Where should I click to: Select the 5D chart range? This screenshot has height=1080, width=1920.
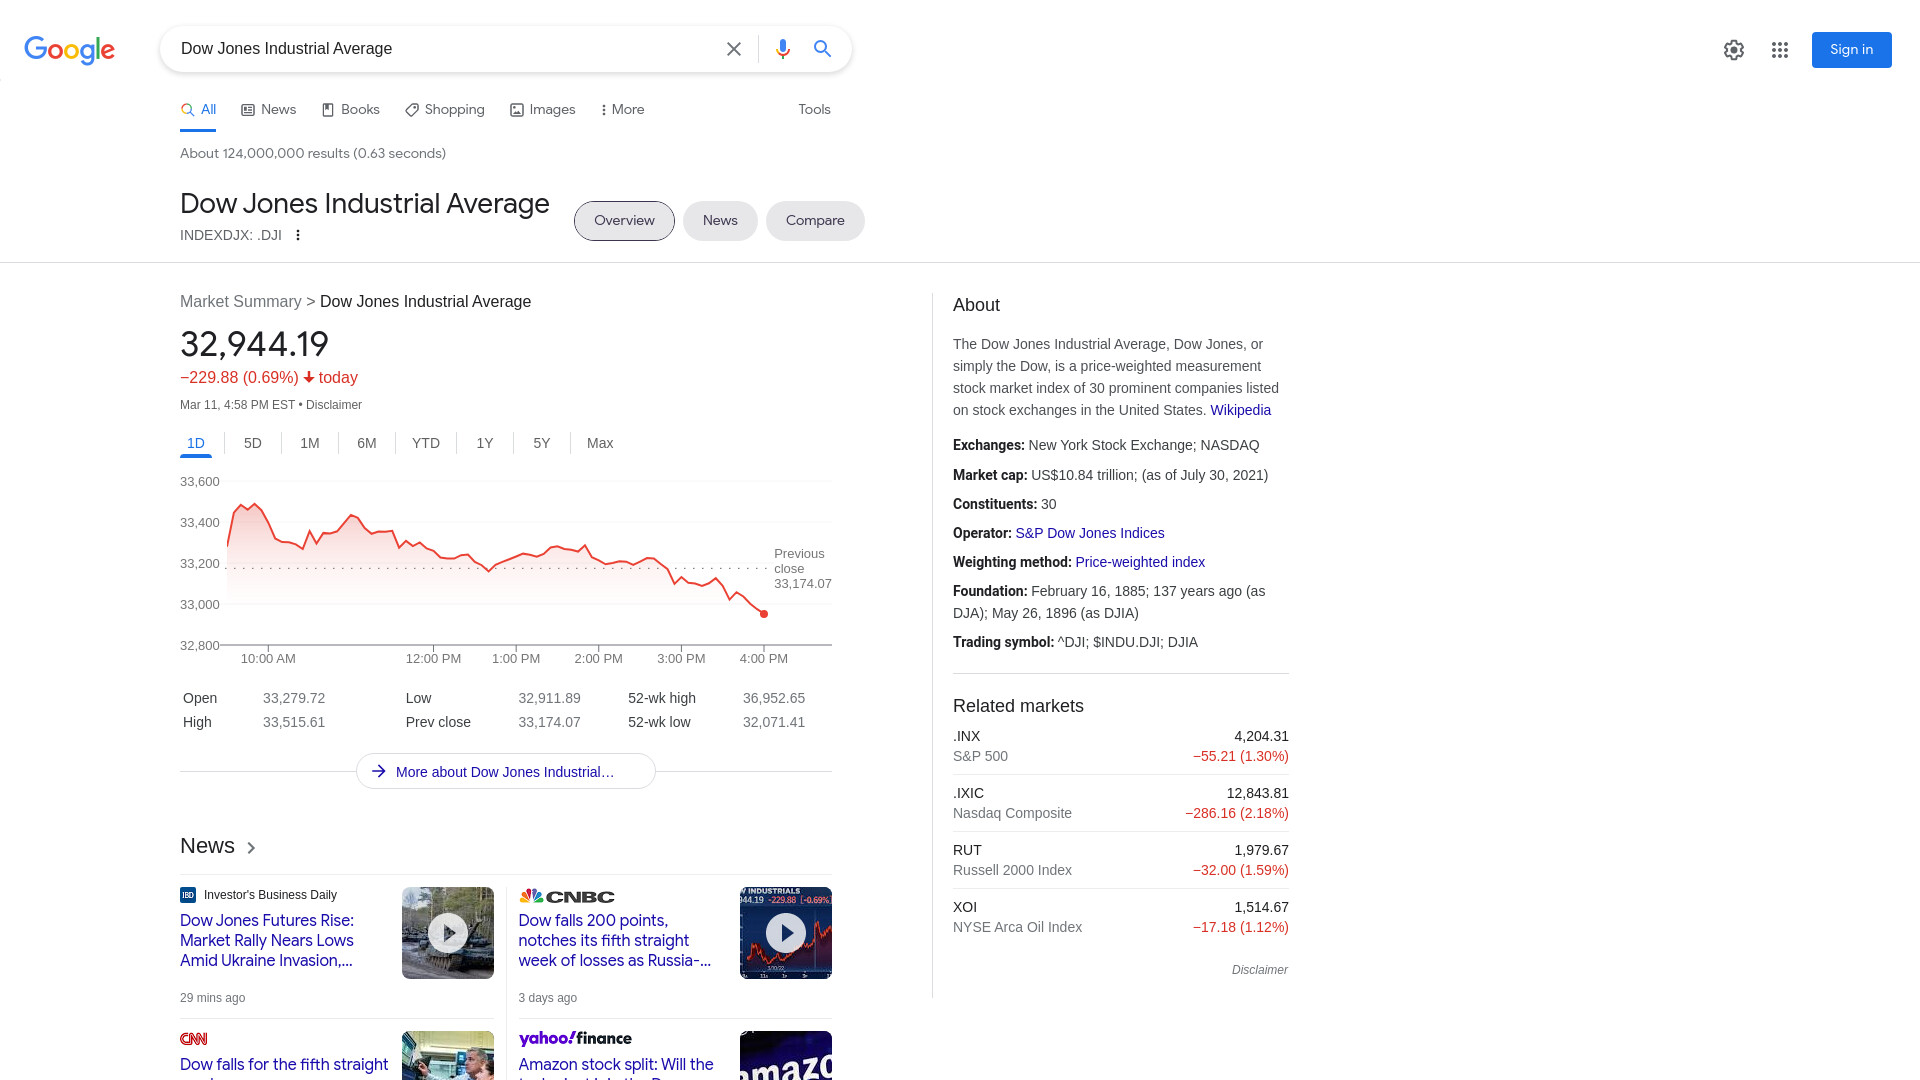pyautogui.click(x=253, y=443)
